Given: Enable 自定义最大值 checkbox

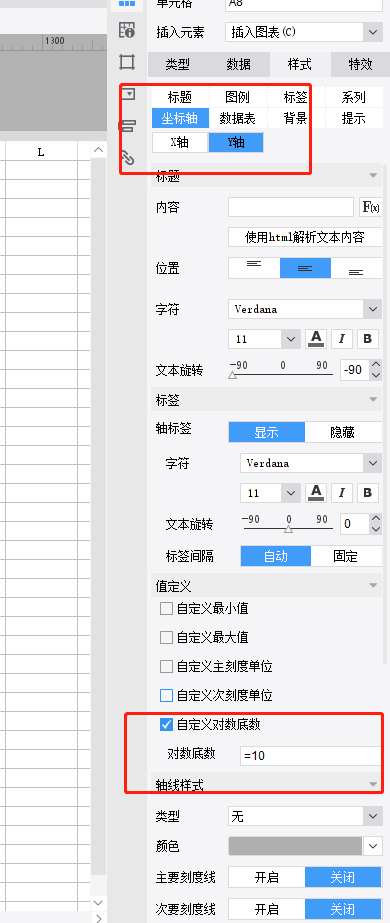Looking at the screenshot, I should point(166,637).
